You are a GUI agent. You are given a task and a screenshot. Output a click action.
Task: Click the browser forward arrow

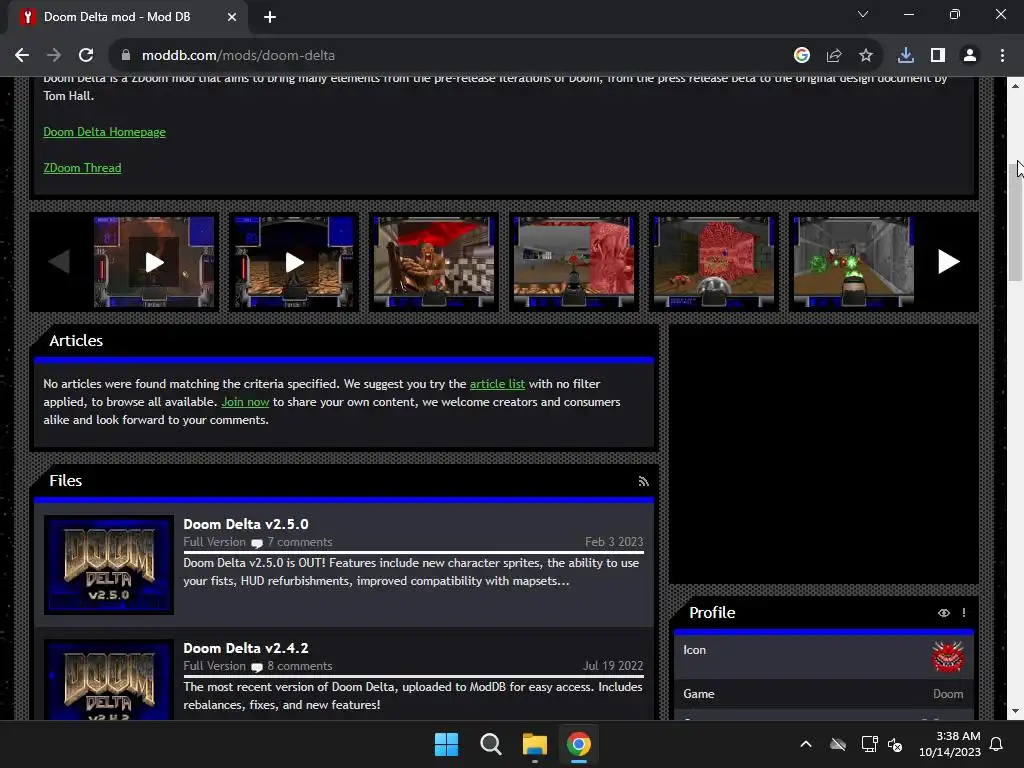pyautogui.click(x=54, y=56)
